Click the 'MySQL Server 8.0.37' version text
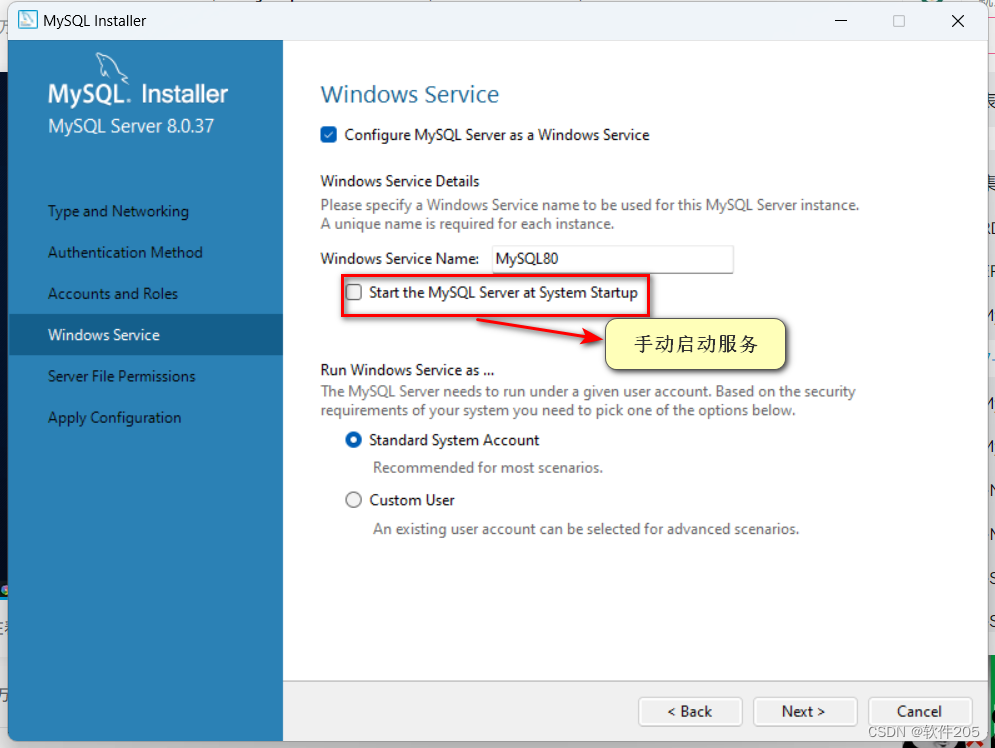 (131, 126)
